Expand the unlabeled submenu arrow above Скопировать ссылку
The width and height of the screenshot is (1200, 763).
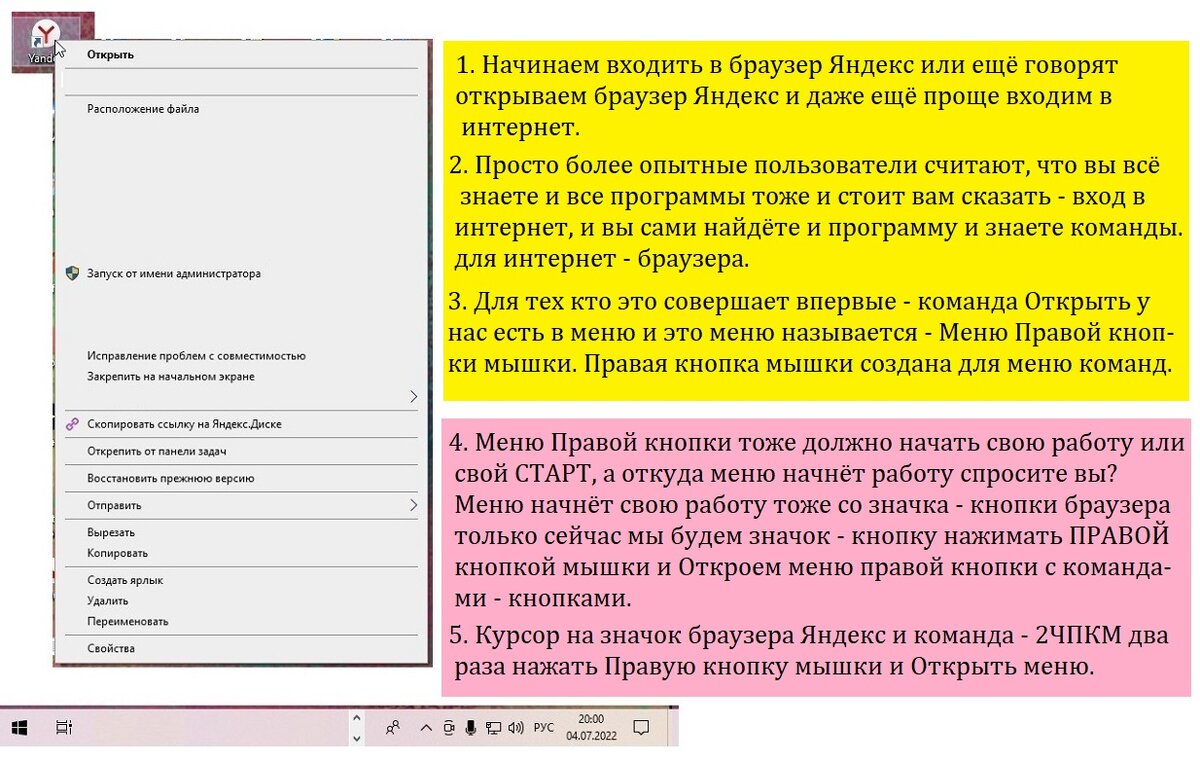click(413, 397)
